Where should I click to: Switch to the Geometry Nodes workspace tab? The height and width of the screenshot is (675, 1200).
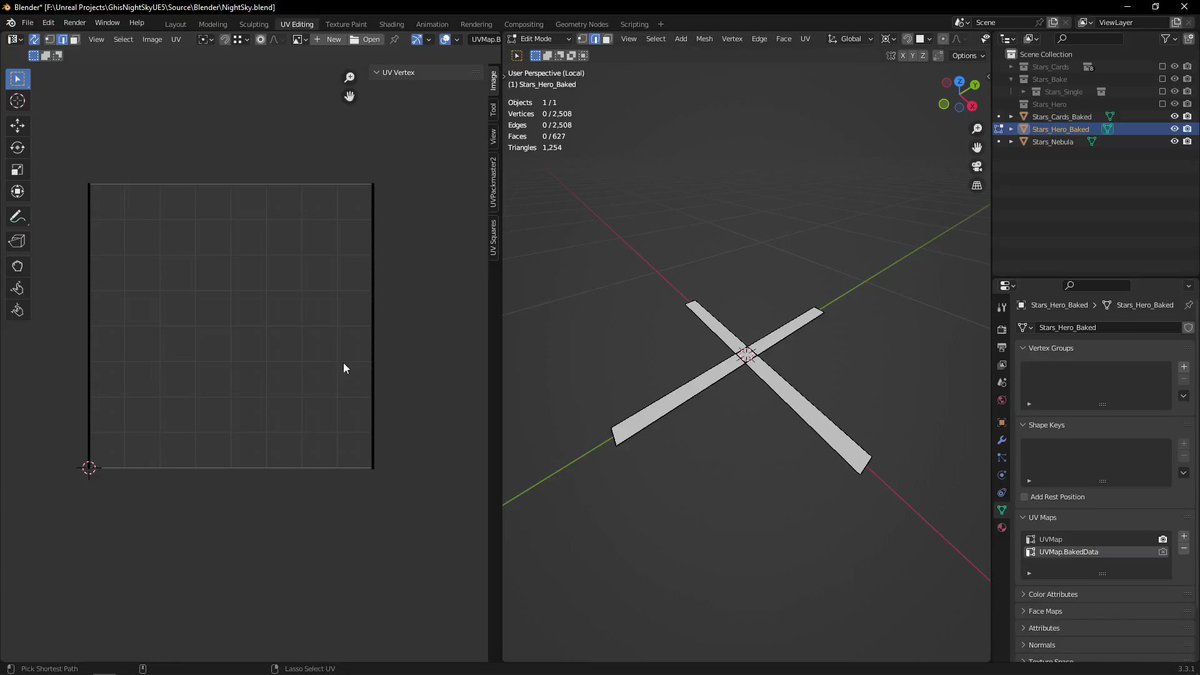tap(582, 24)
